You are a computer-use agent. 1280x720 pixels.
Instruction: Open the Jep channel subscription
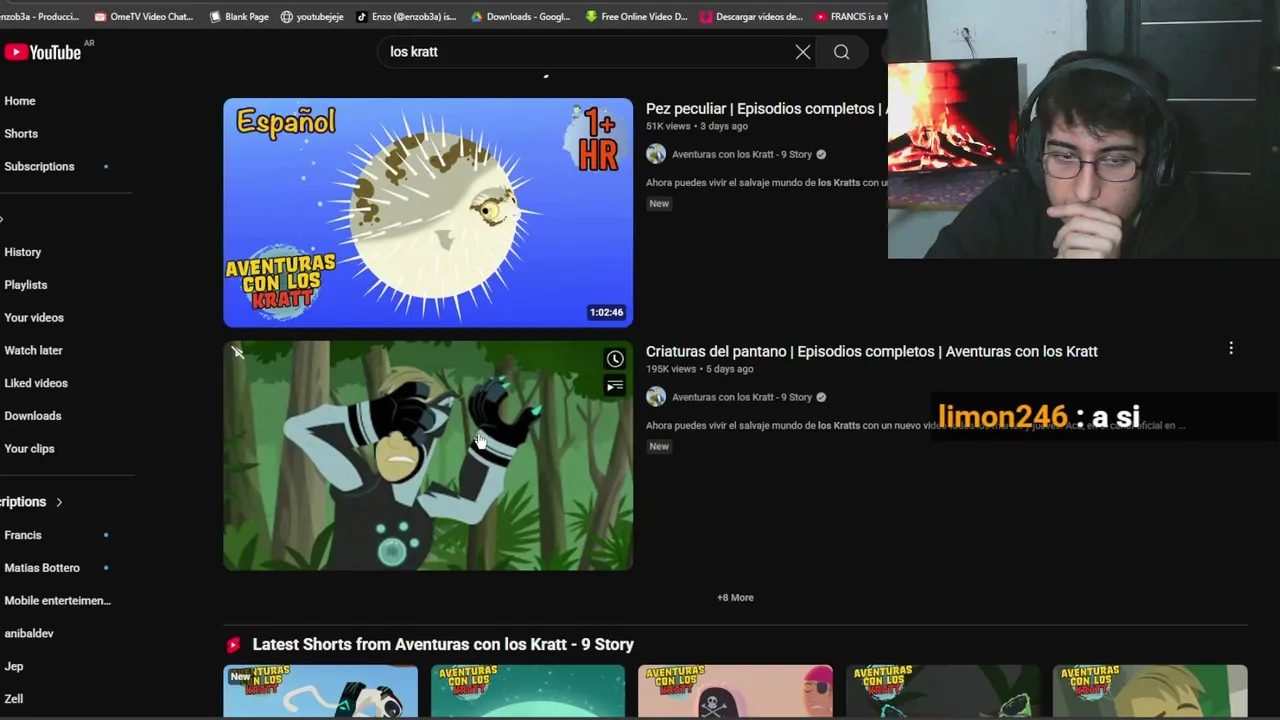(14, 667)
